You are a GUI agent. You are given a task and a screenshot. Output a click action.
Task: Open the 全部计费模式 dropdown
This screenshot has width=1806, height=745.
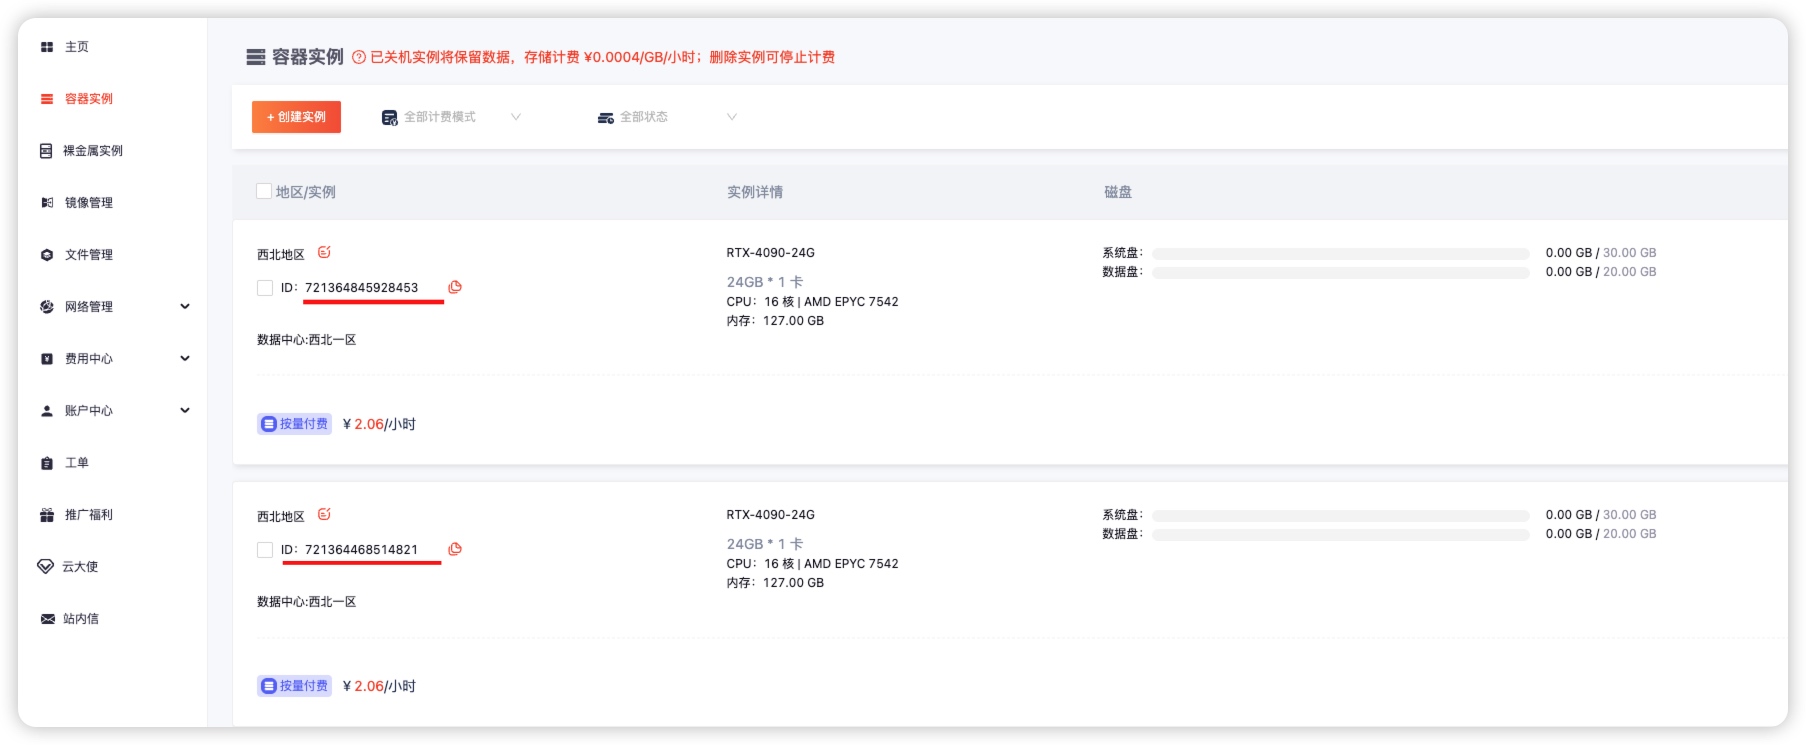451,117
